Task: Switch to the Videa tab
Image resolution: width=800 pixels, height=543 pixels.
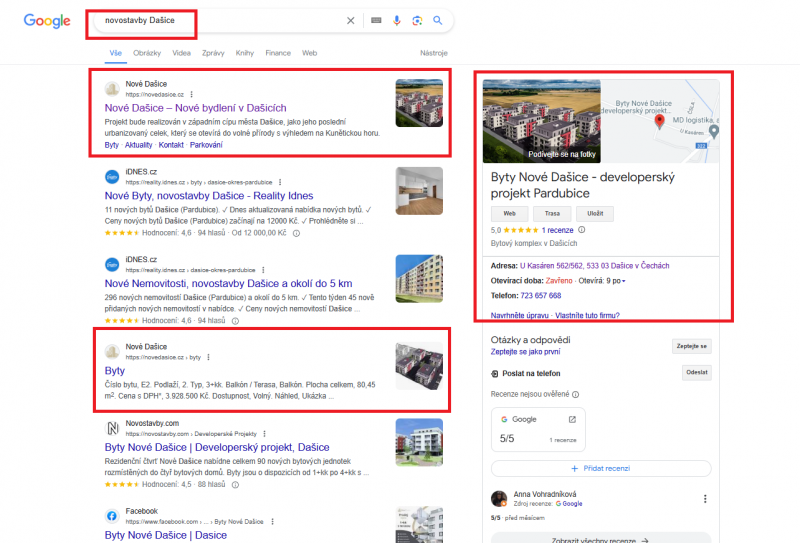Action: tap(181, 53)
